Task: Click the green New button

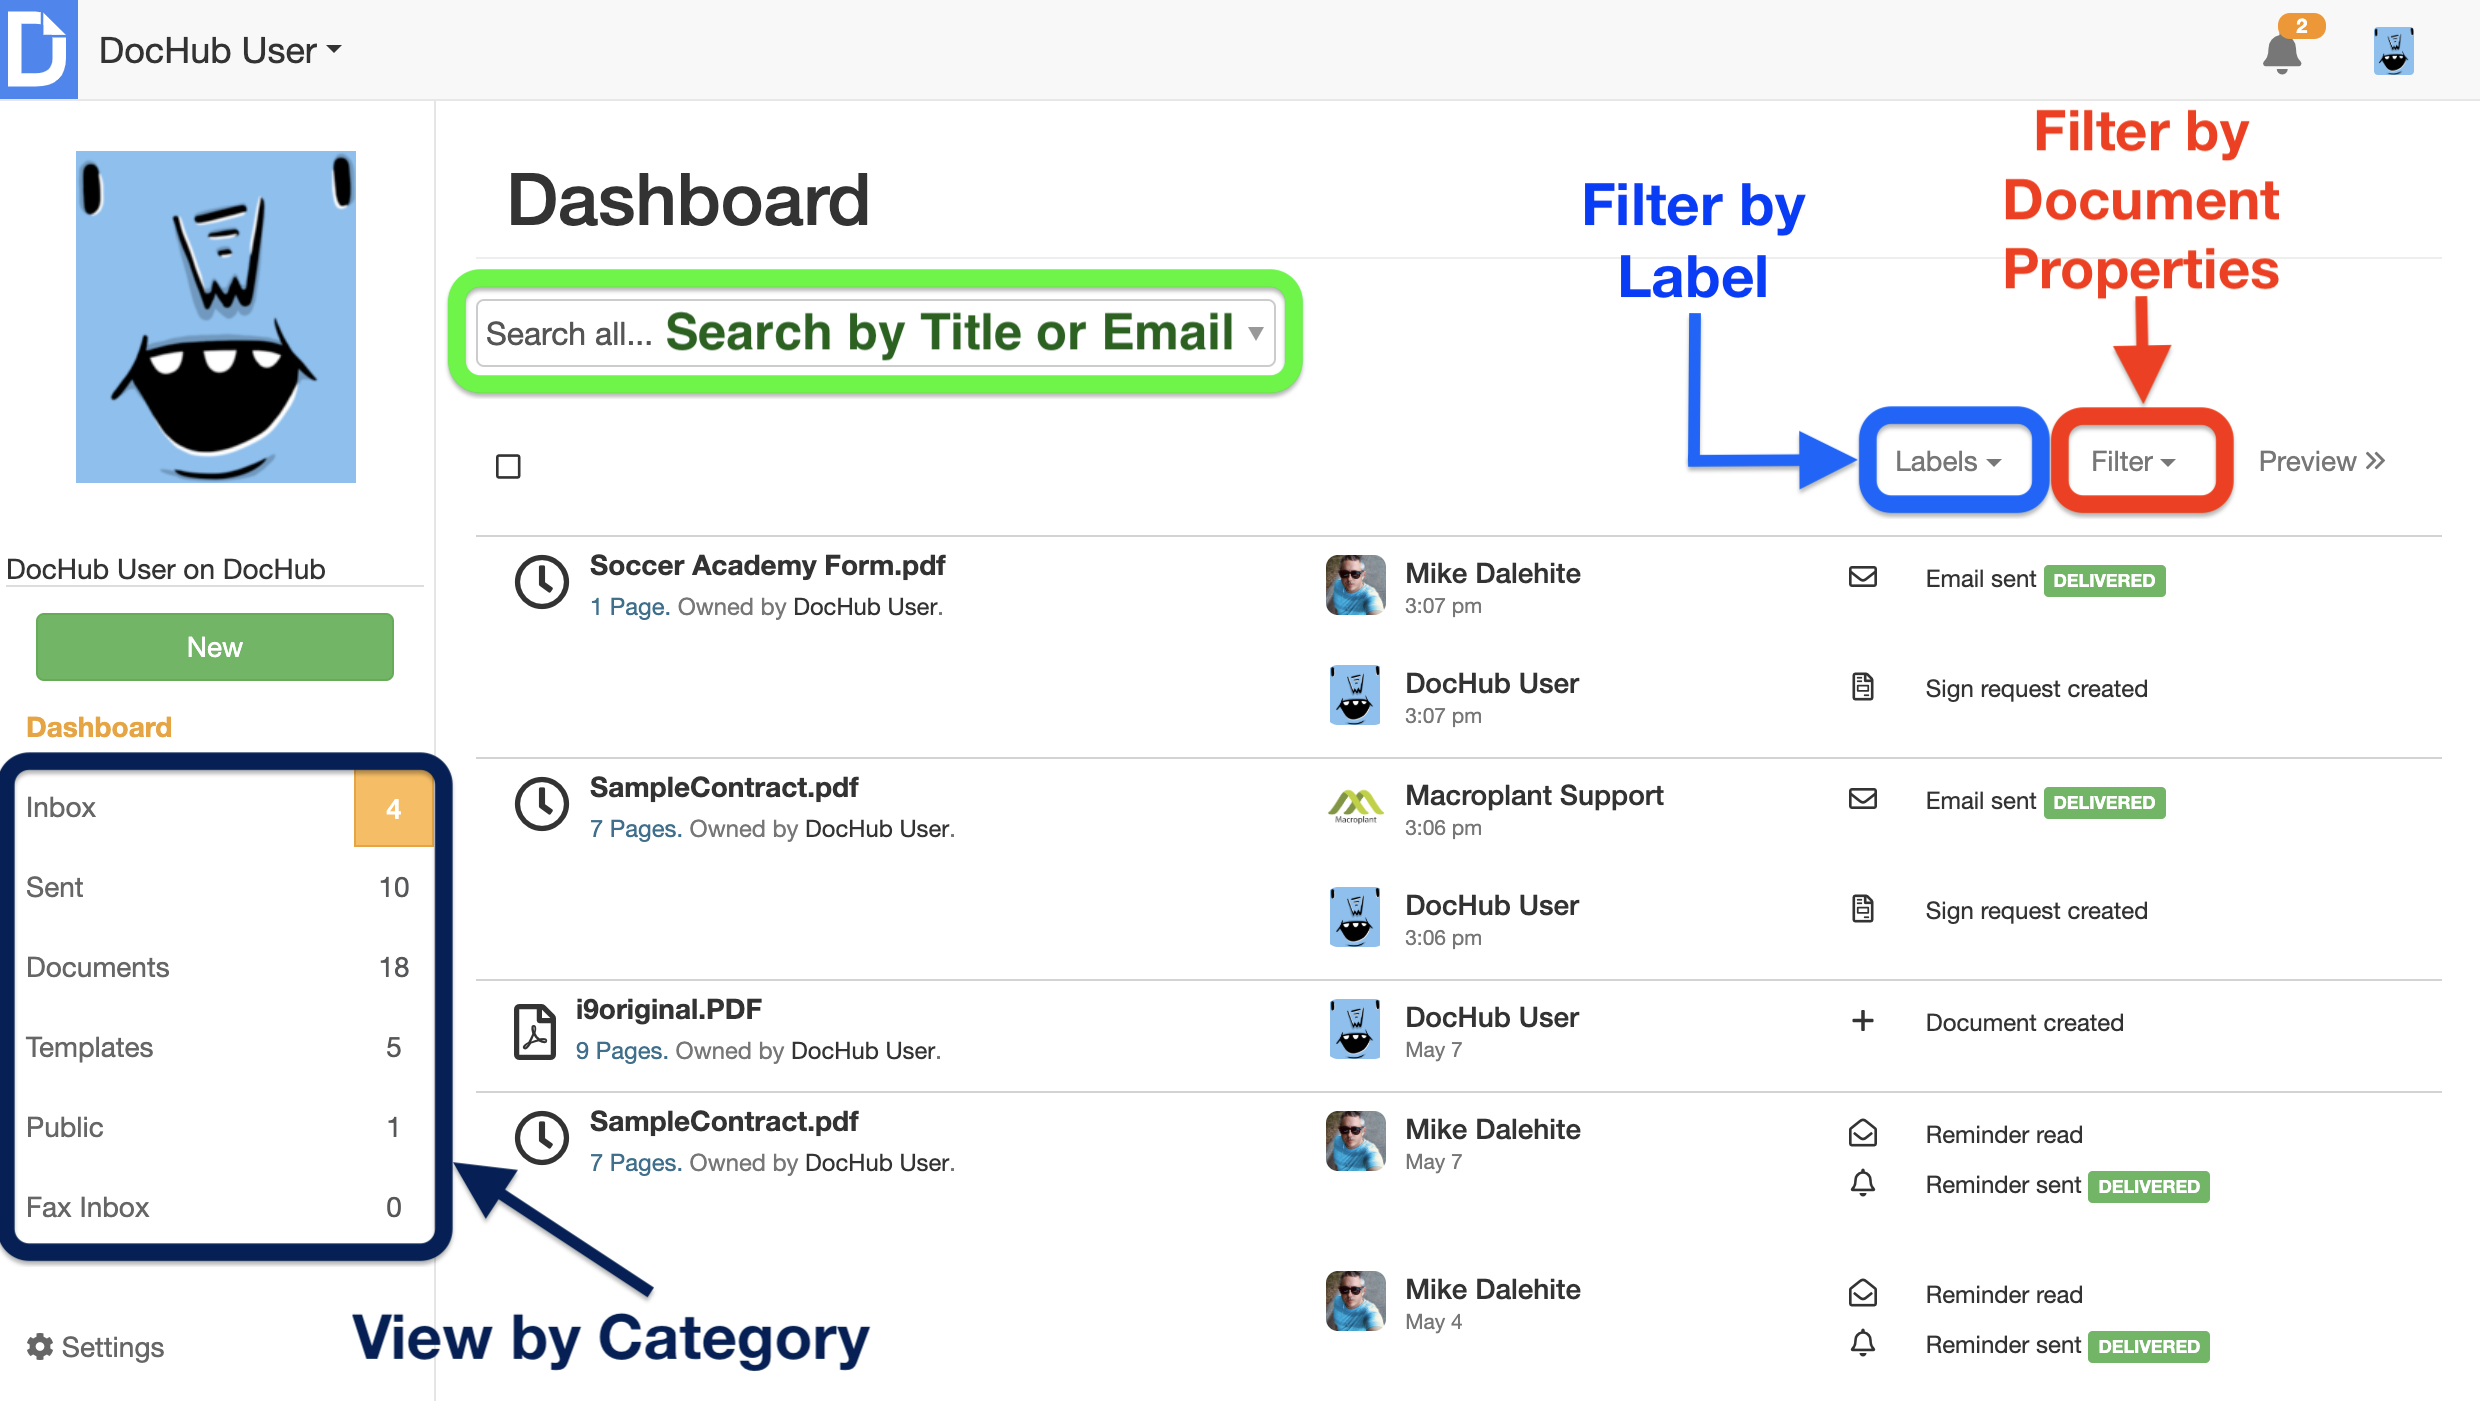Action: point(215,647)
